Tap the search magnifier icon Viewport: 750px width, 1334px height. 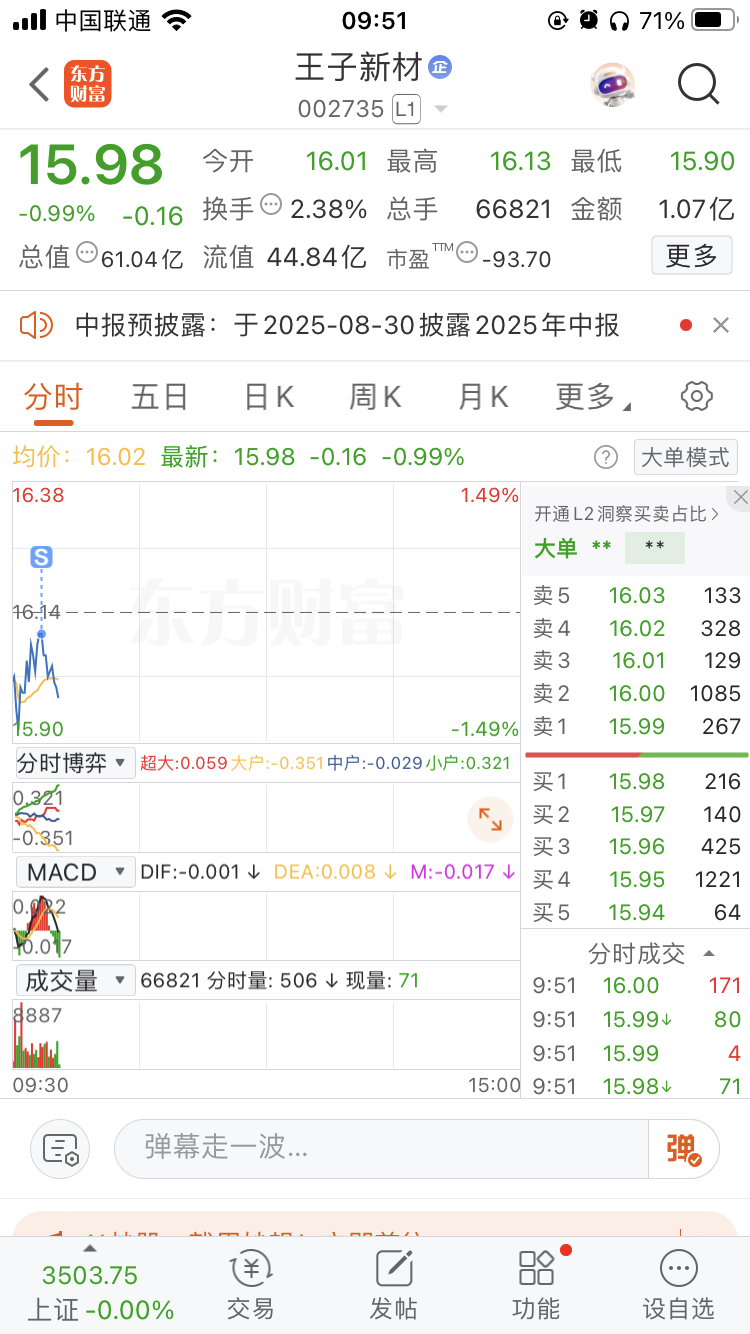pos(698,85)
